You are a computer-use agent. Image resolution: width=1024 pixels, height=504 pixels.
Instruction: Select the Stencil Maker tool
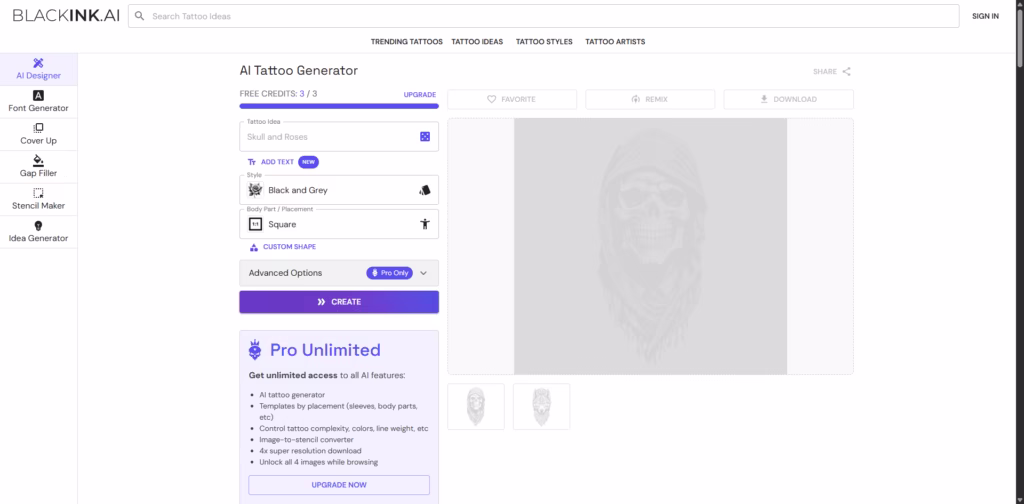pyautogui.click(x=38, y=199)
